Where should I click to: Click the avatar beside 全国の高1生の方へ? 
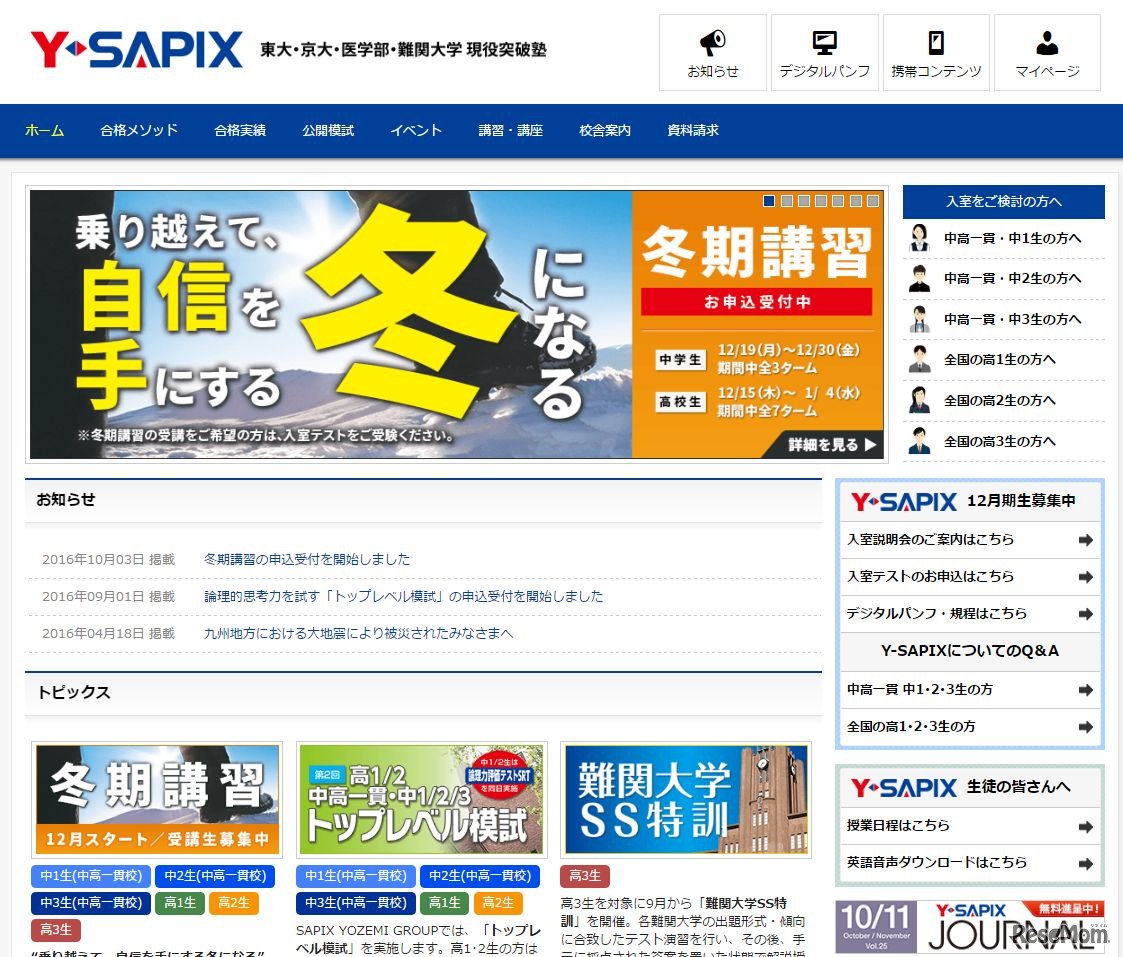(x=919, y=359)
